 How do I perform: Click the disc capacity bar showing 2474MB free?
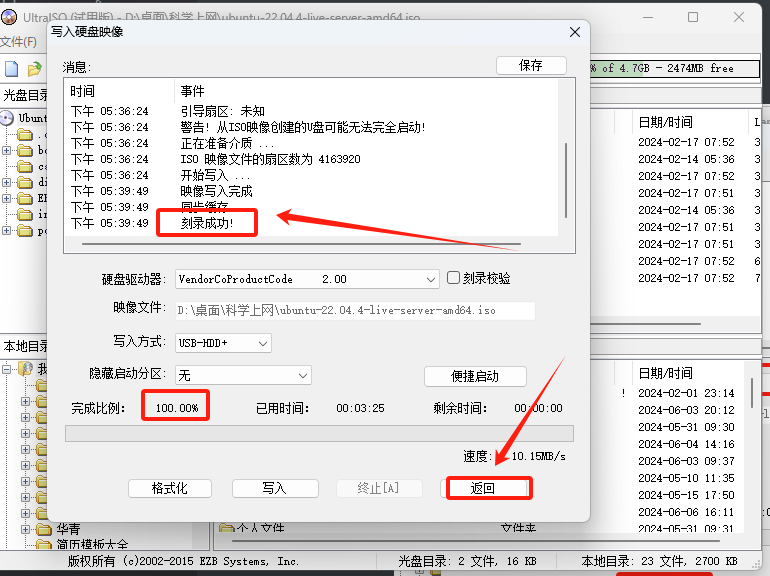pos(674,68)
